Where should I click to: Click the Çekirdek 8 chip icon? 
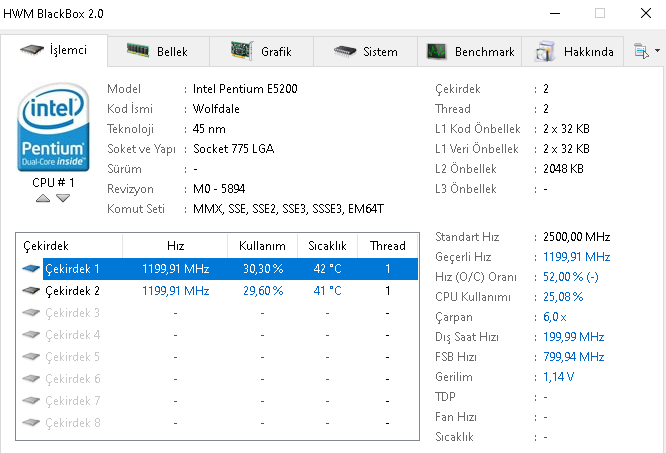pyautogui.click(x=32, y=423)
